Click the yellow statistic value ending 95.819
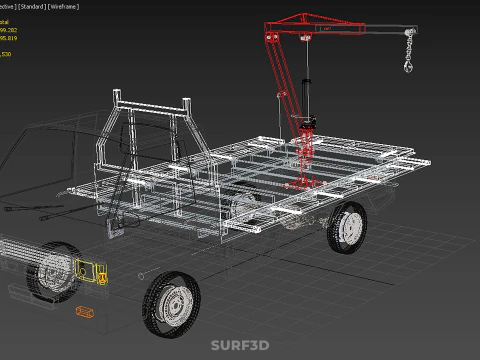Viewport: 480px width, 360px height. 8,38
